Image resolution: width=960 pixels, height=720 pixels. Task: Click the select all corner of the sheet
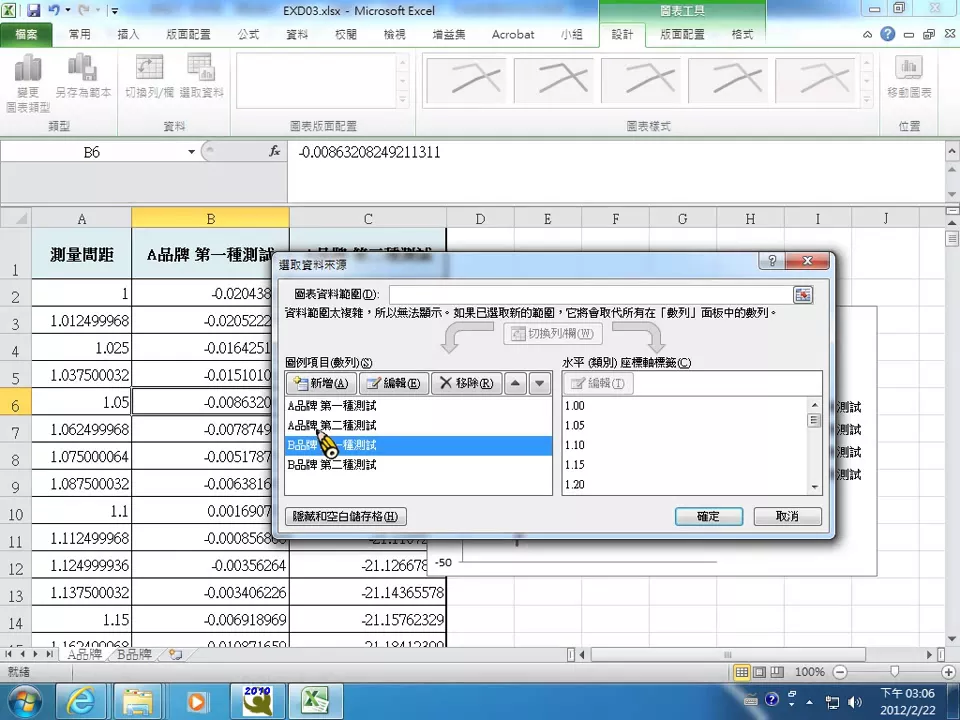pos(16,219)
